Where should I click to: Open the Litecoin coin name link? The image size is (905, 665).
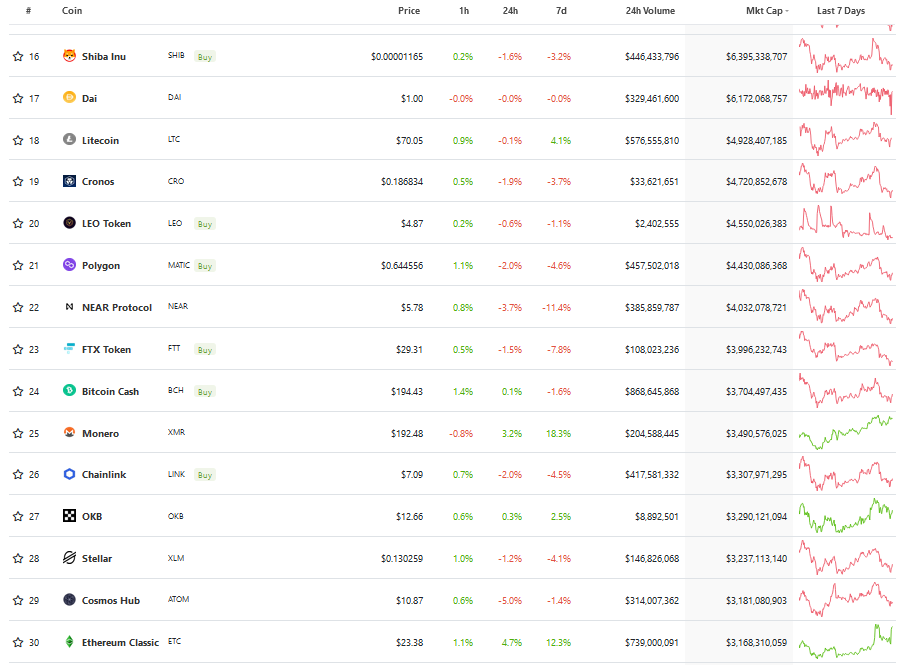point(100,140)
